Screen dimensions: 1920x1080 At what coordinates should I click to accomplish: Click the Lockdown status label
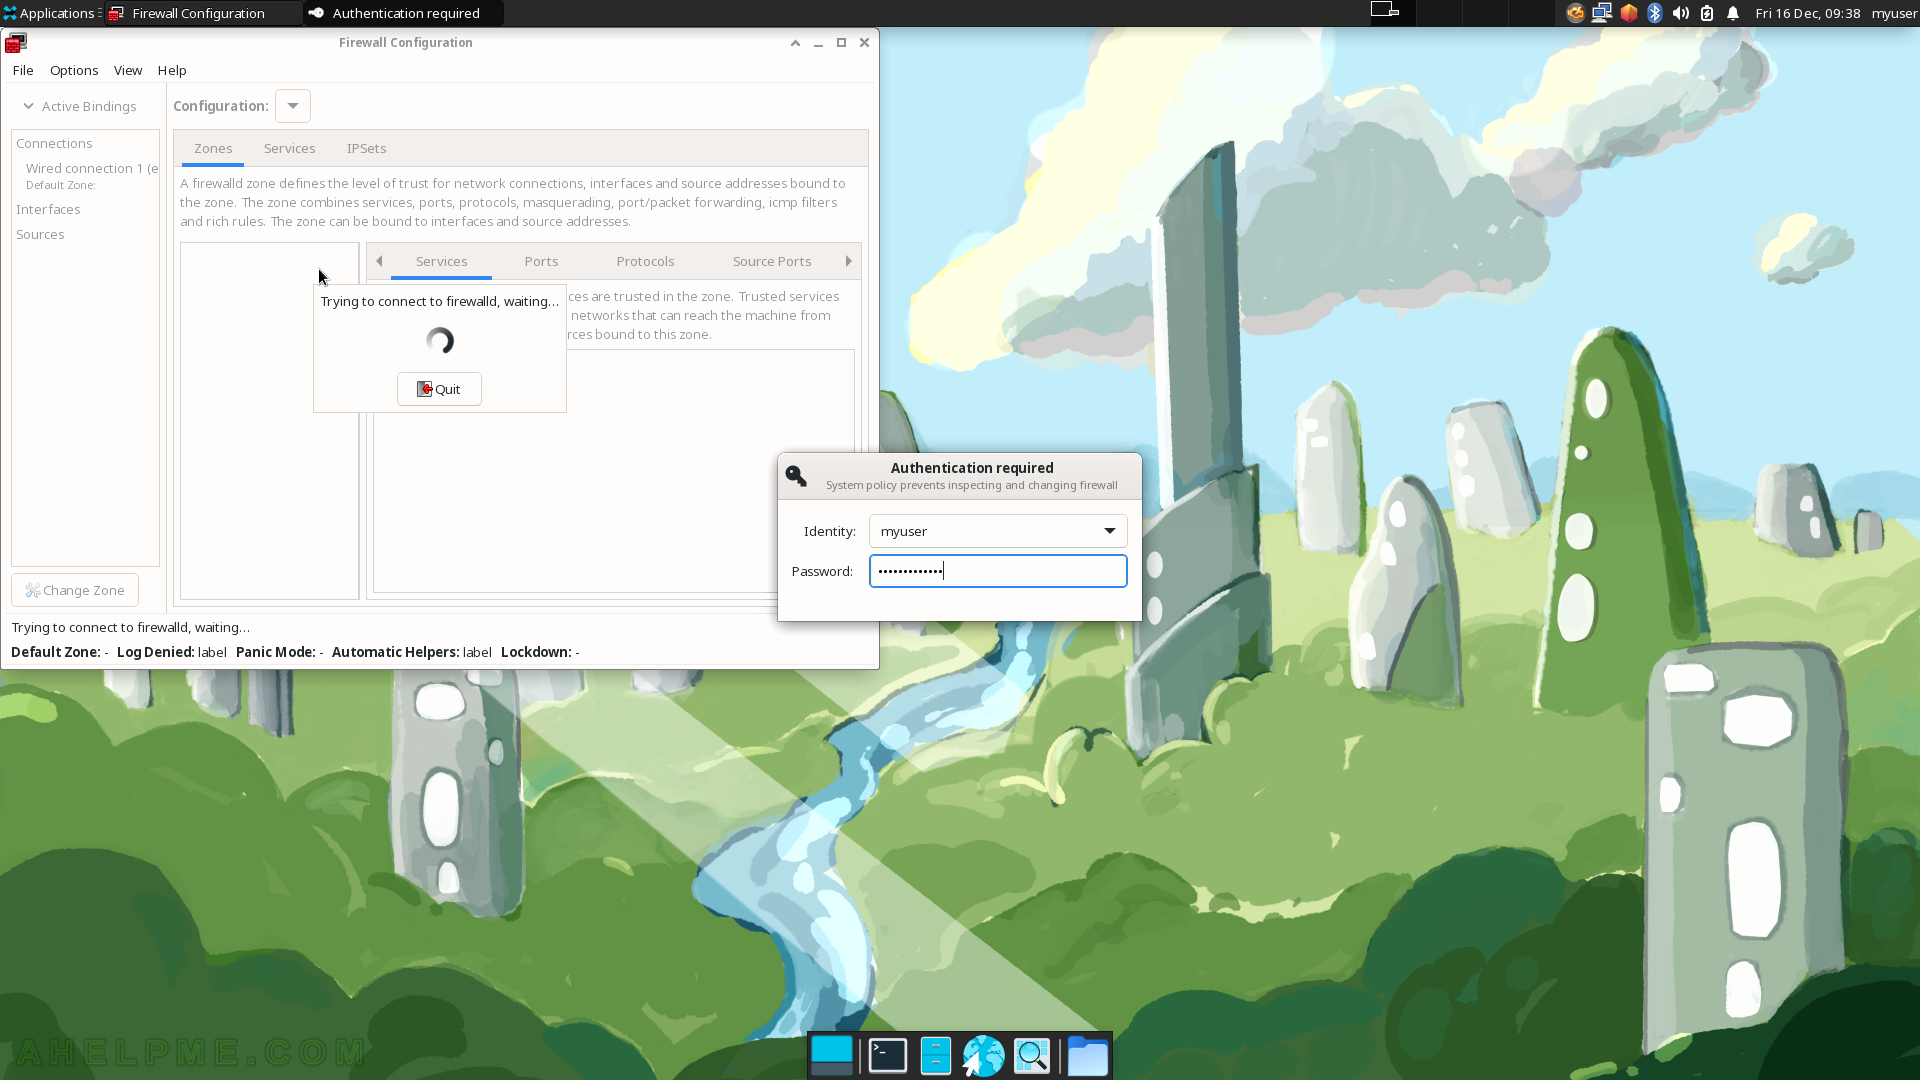540,652
